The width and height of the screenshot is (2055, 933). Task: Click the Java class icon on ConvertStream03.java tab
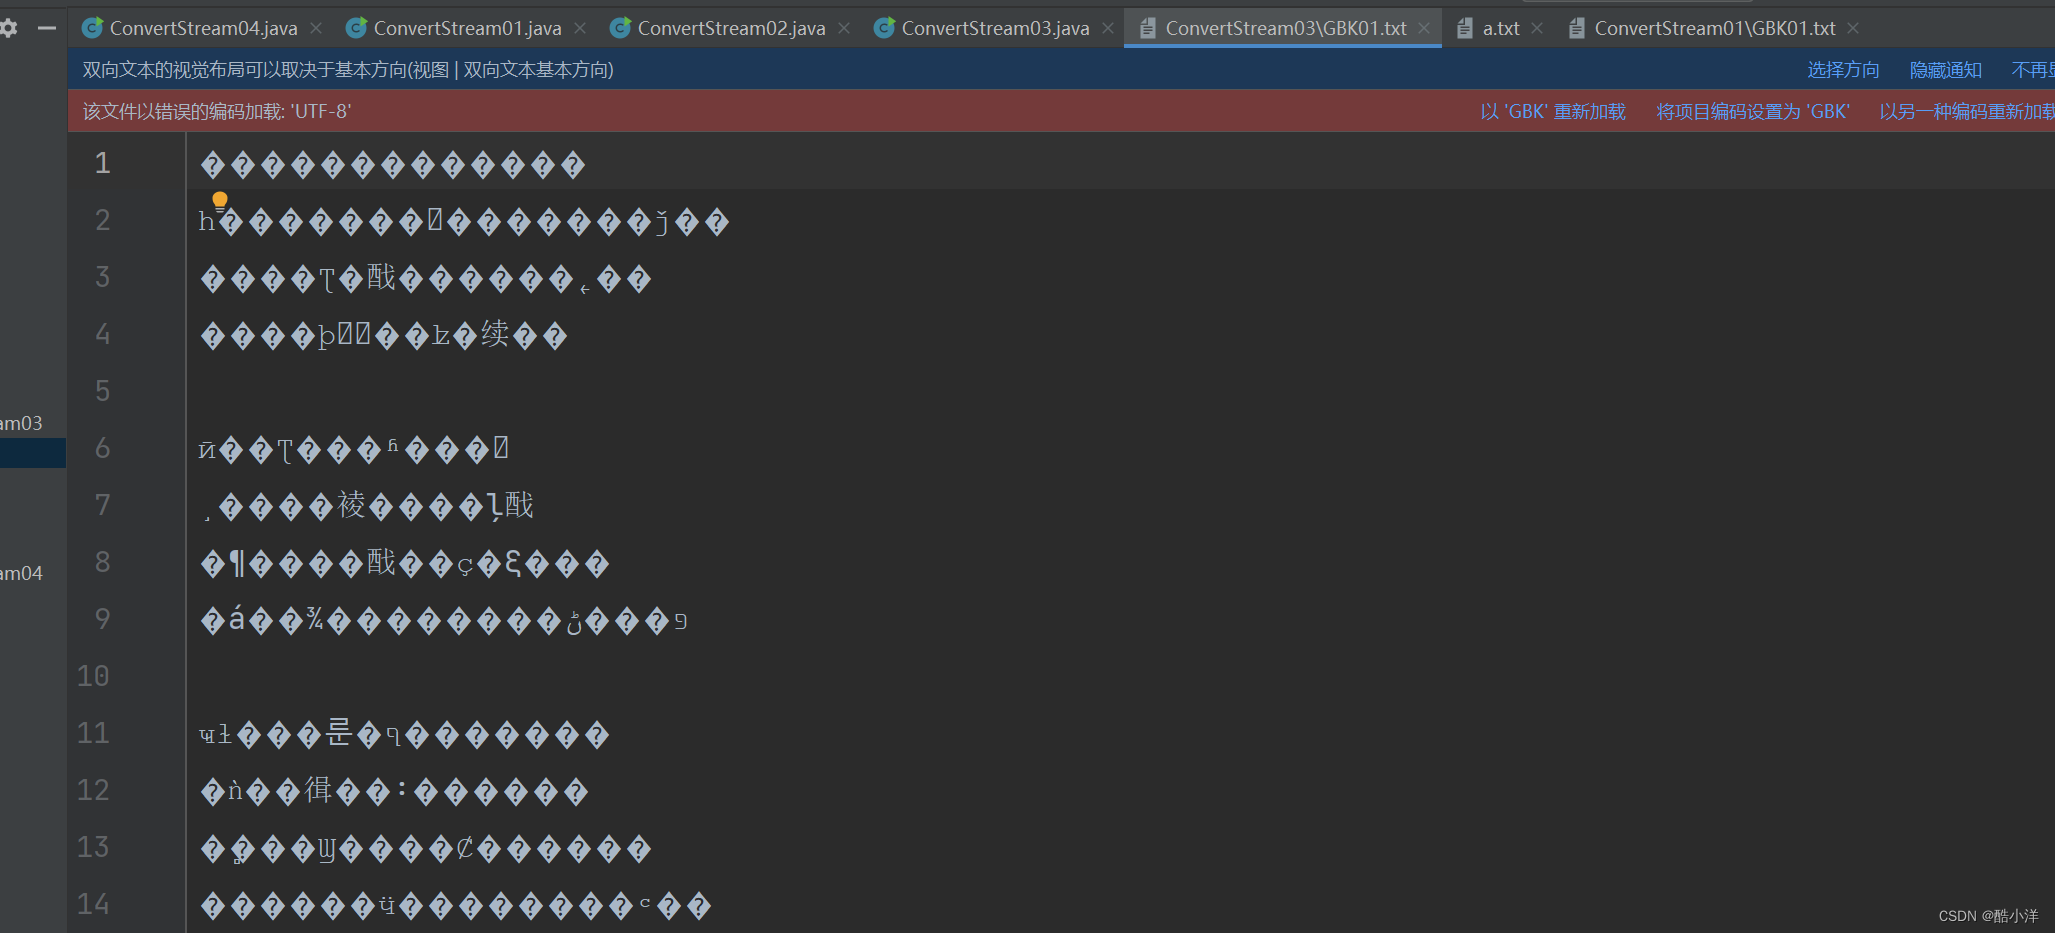point(884,28)
